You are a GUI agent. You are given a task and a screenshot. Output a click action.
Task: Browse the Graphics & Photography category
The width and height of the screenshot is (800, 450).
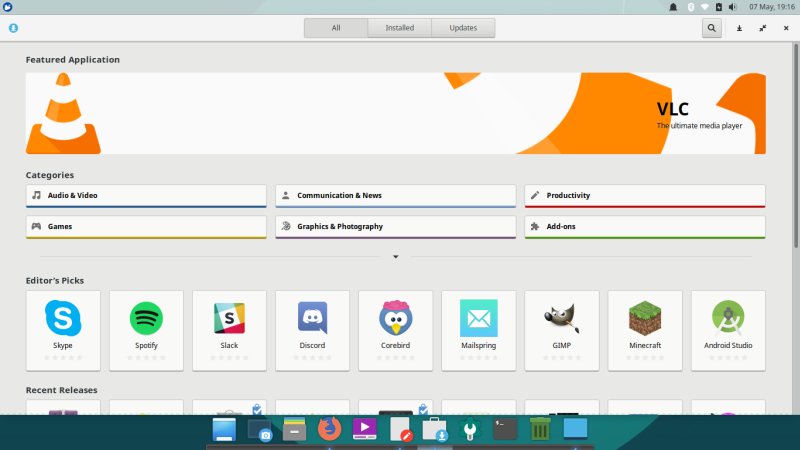click(x=395, y=227)
